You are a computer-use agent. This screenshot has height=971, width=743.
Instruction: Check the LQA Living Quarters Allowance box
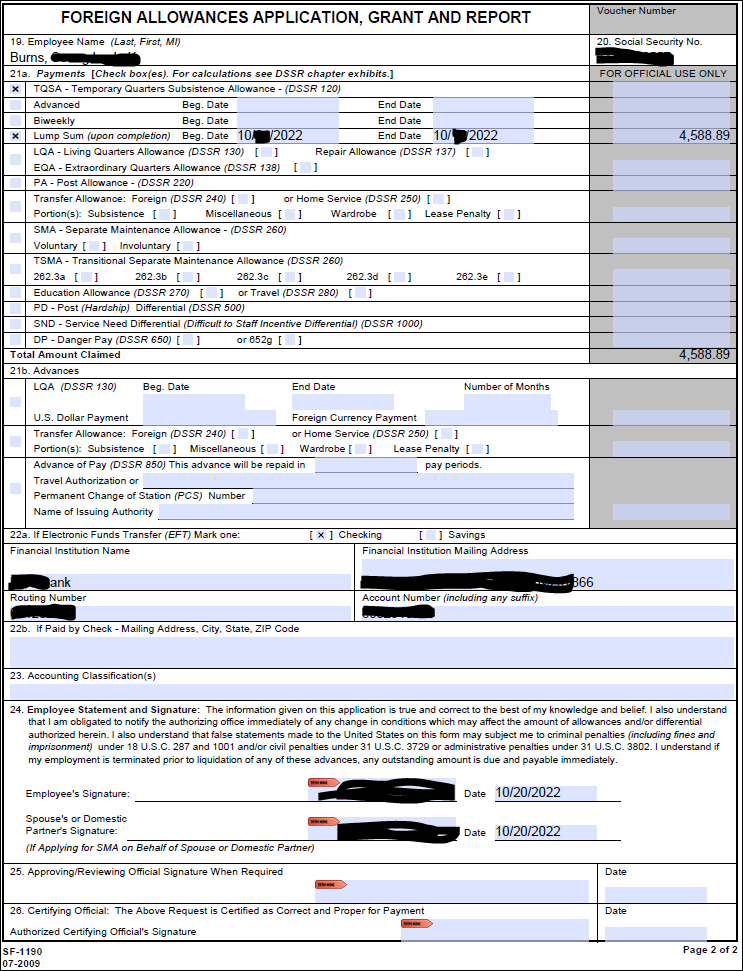pos(15,160)
